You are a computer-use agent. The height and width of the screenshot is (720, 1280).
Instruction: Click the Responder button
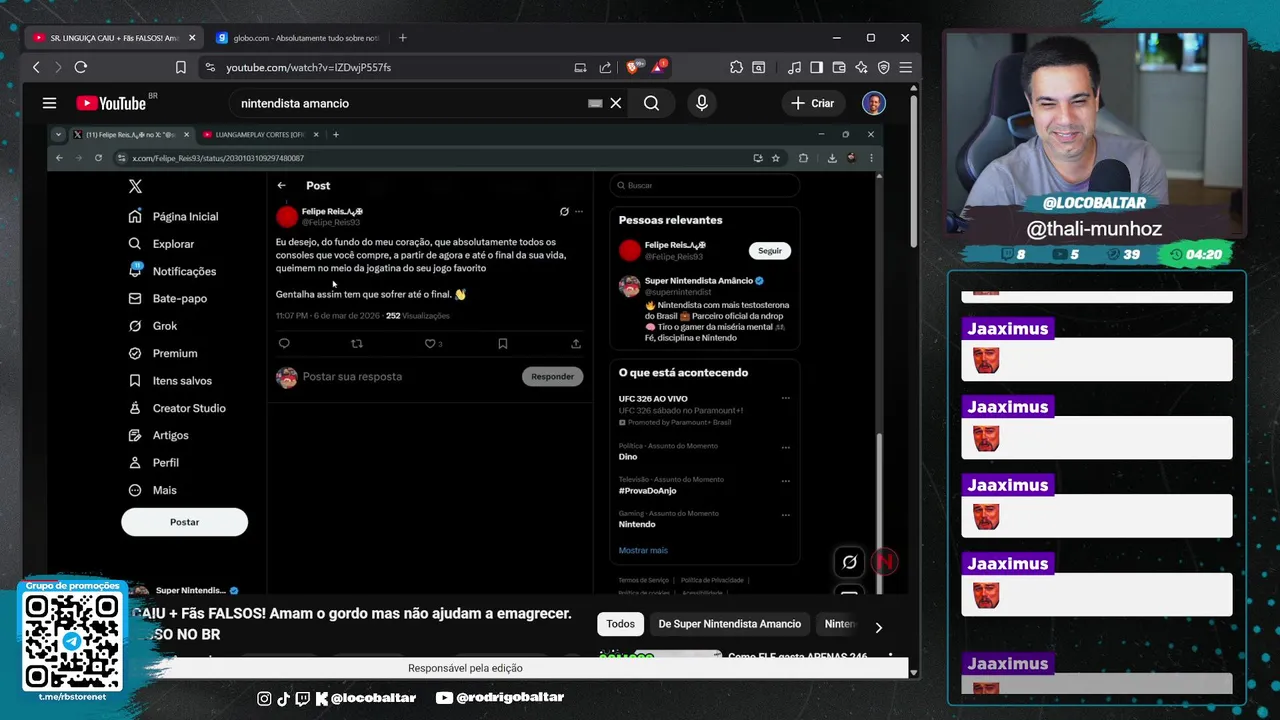(x=552, y=377)
